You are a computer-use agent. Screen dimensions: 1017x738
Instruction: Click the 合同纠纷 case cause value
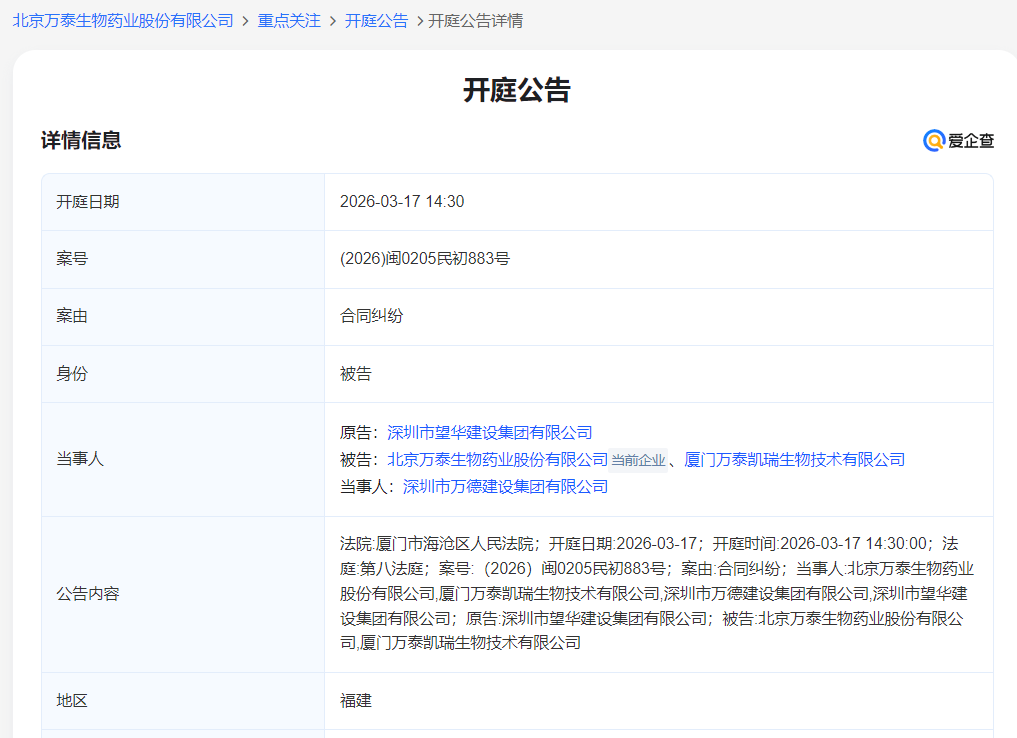(x=372, y=316)
